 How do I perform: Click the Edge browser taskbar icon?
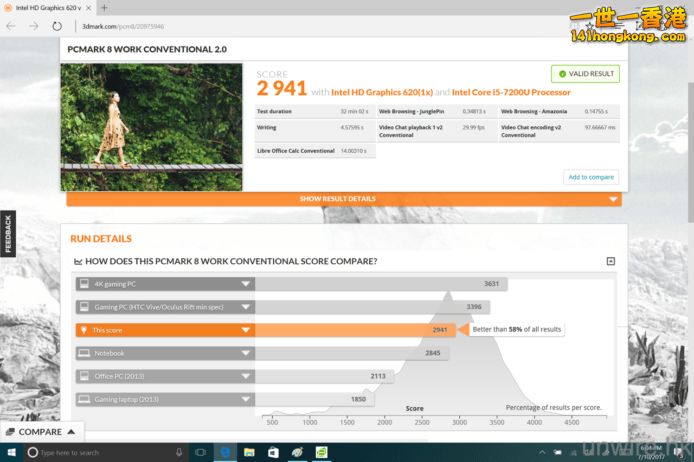225,452
